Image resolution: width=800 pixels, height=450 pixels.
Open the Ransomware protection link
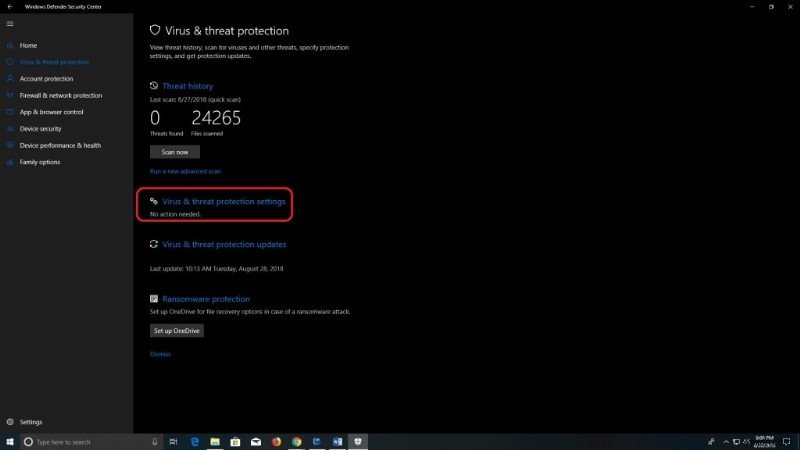206,299
